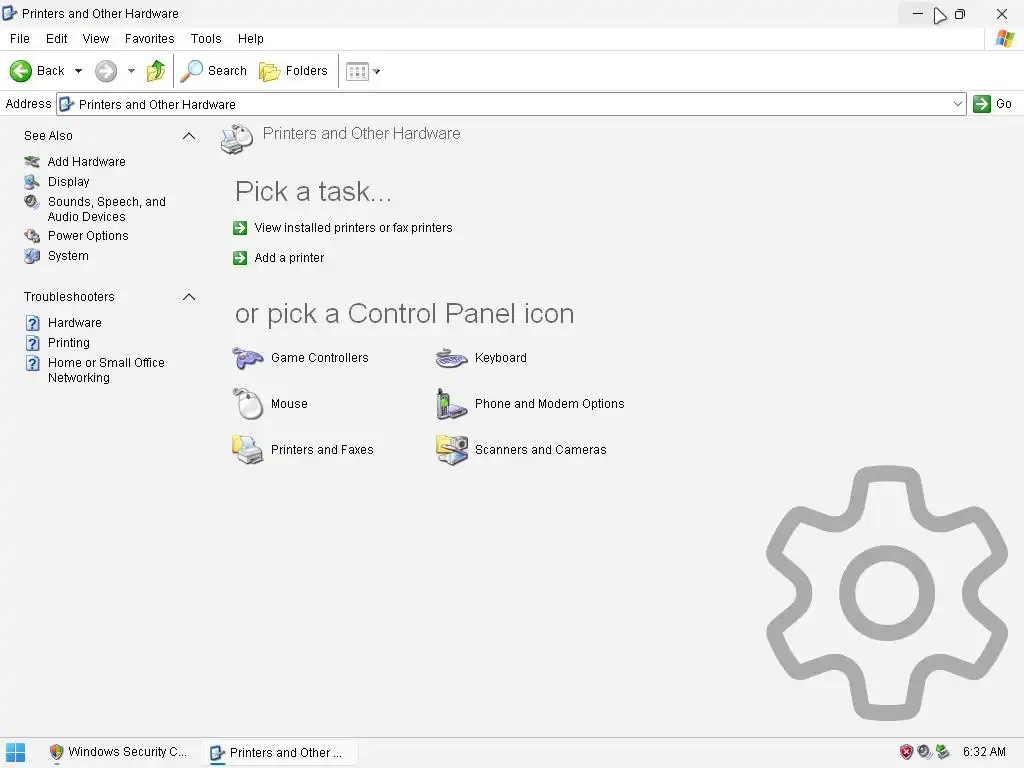Image resolution: width=1024 pixels, height=768 pixels.
Task: Click the Keyboard icon
Action: [x=452, y=358]
